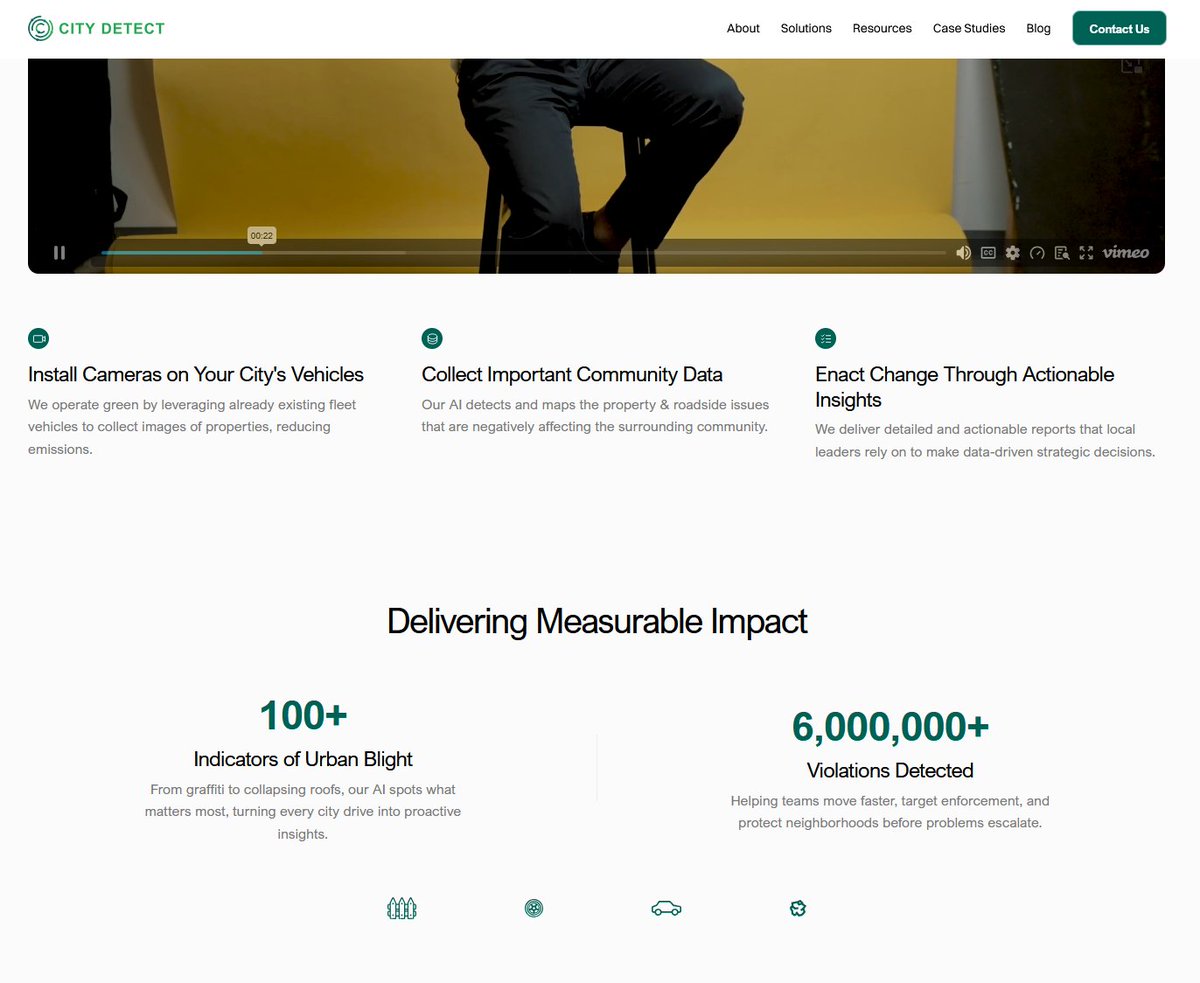
Task: Click the City Detect logo
Action: [x=97, y=28]
